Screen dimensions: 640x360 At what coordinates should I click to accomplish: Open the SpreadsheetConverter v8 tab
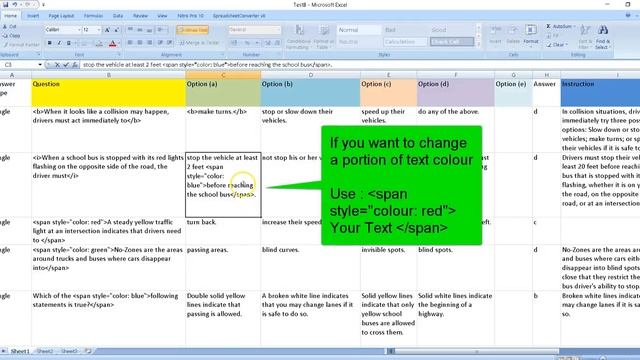pyautogui.click(x=239, y=16)
